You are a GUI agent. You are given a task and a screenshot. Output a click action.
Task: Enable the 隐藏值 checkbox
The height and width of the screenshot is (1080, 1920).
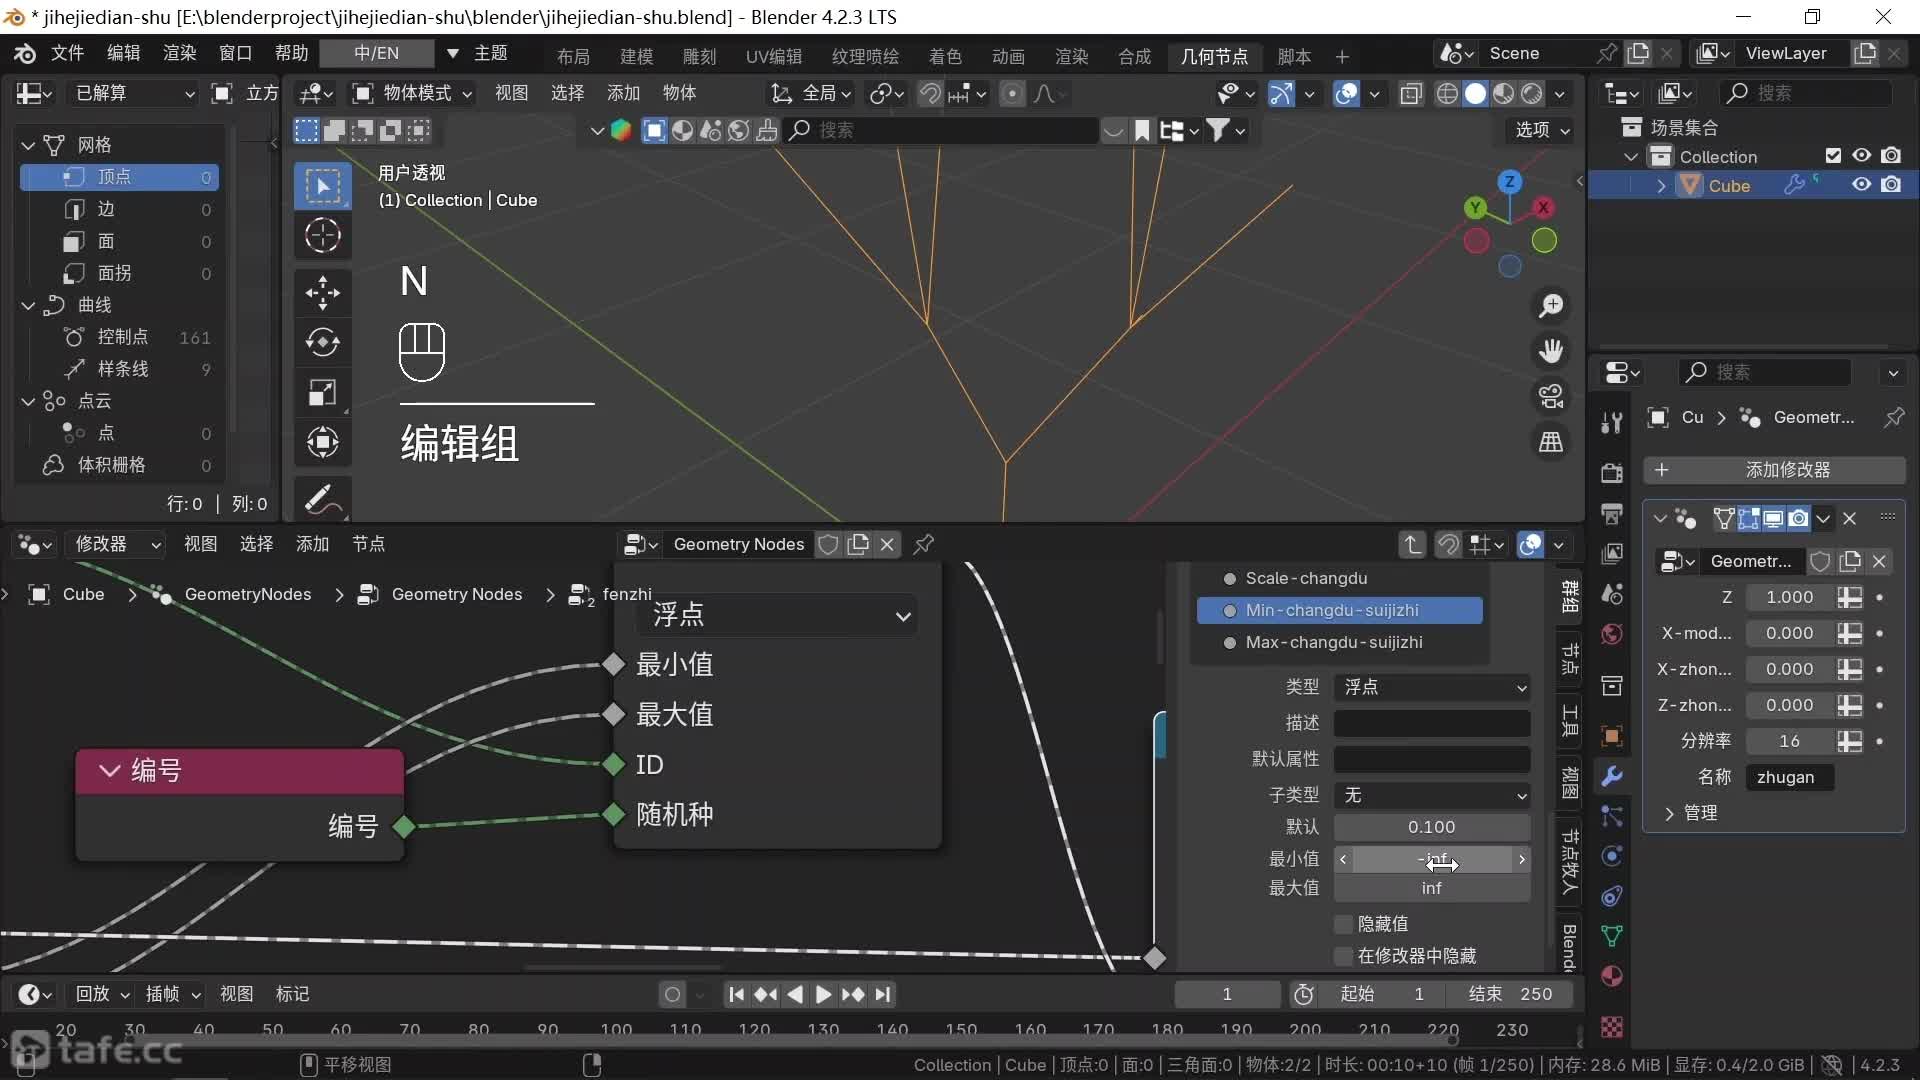coord(1344,924)
